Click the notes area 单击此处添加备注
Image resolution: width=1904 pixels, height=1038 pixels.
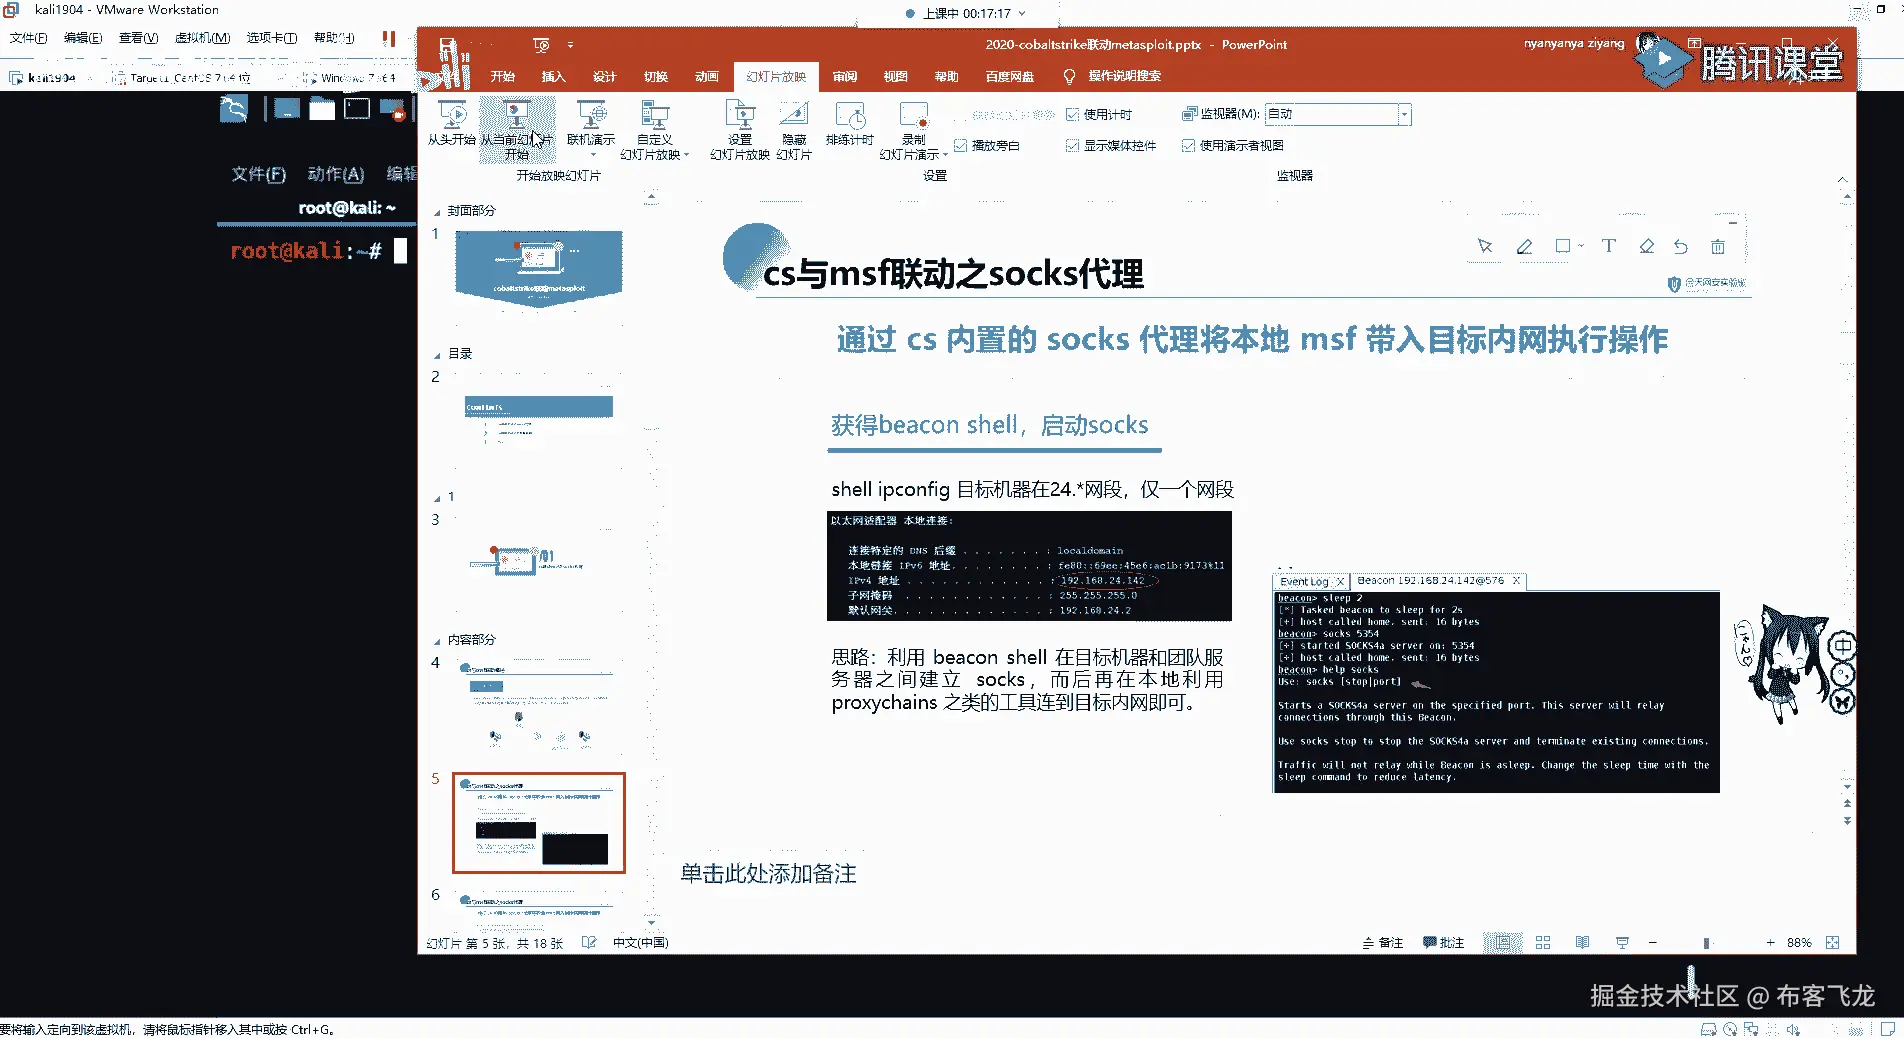[768, 874]
